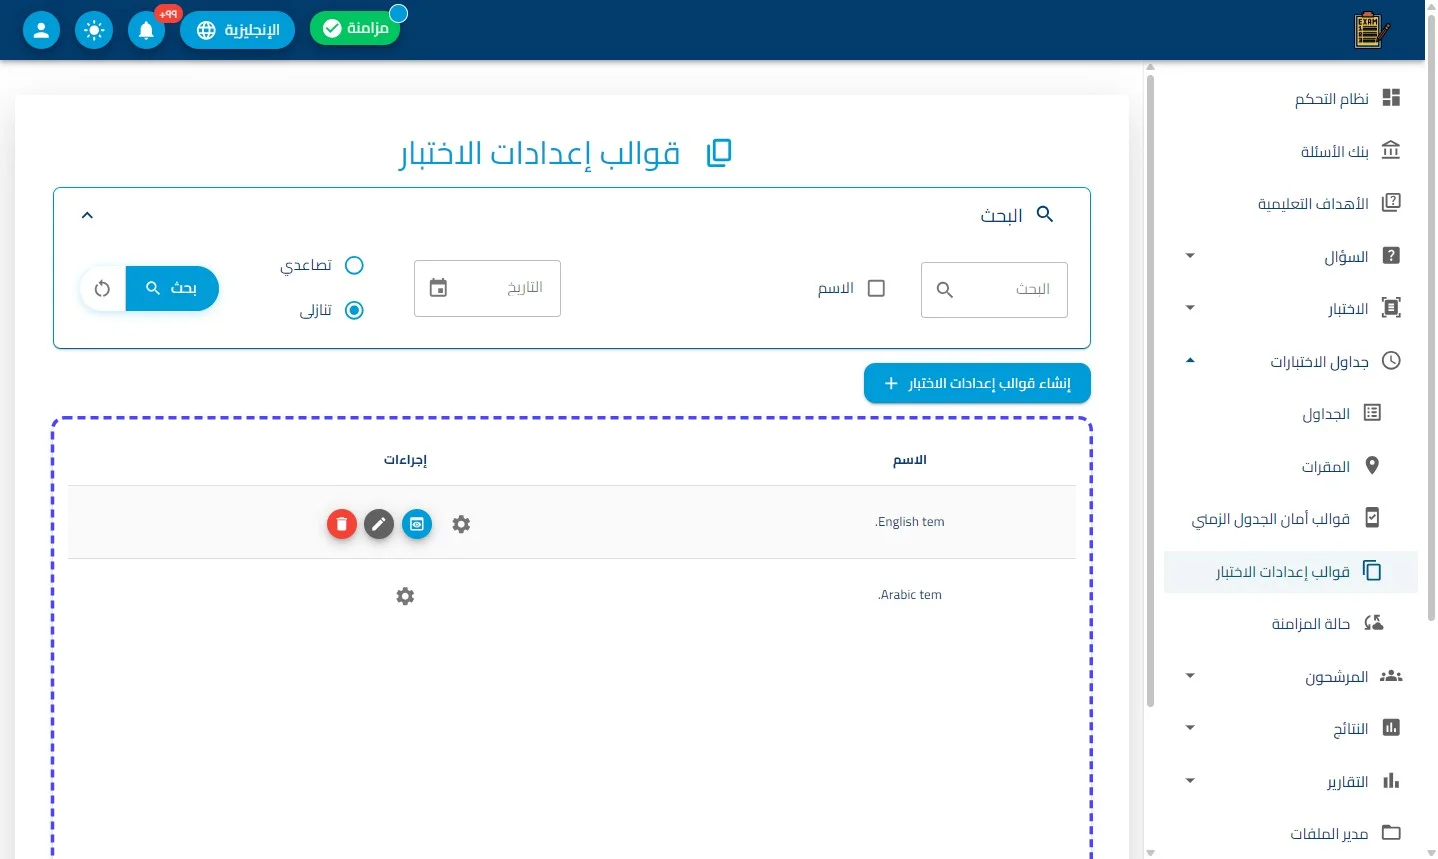
Task: Collapse the البحث search panel
Action: click(87, 215)
